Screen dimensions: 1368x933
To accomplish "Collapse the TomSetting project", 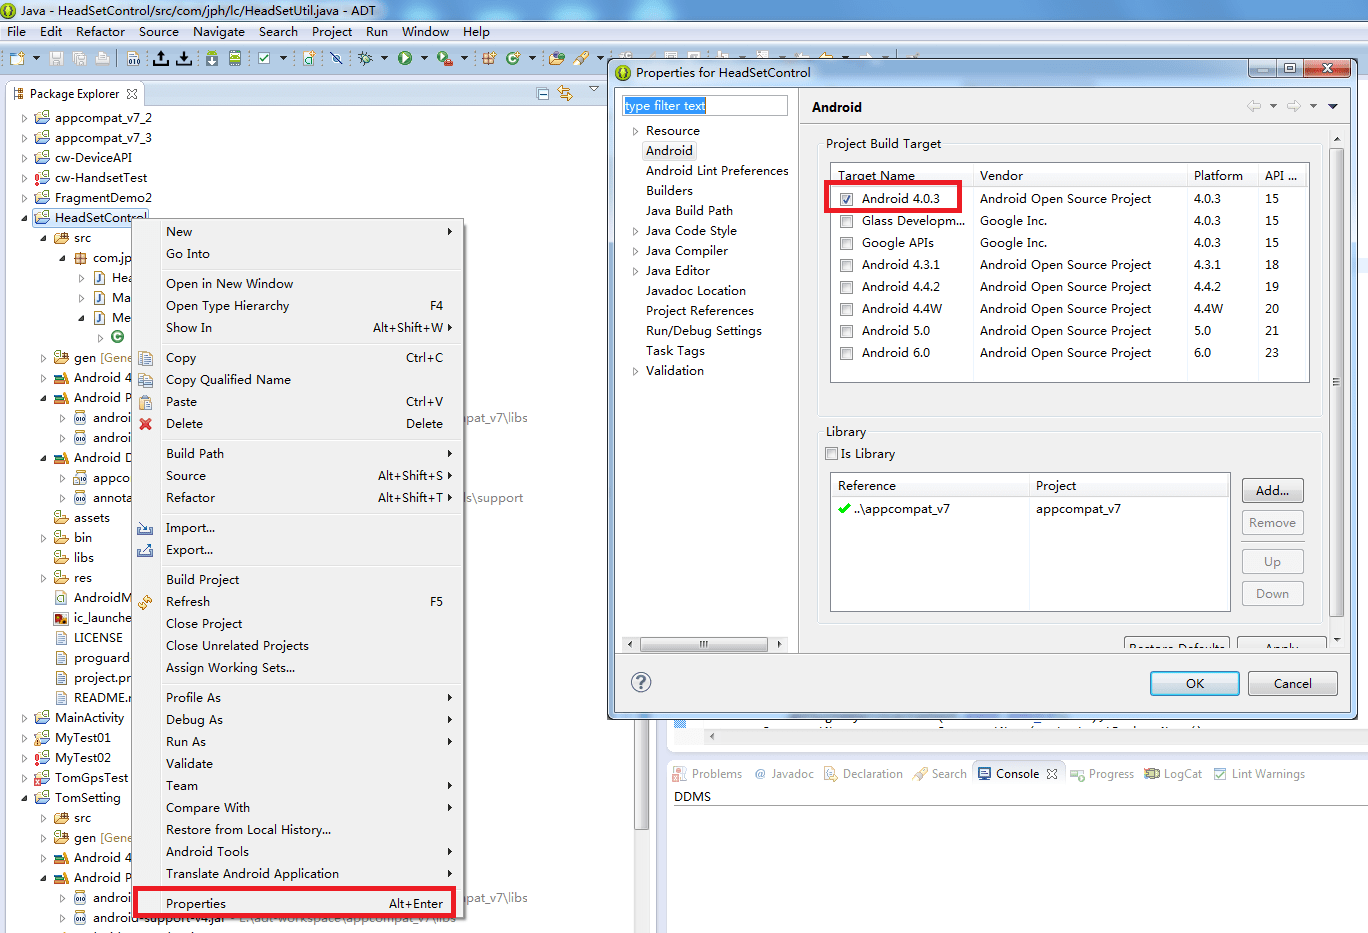I will coord(25,798).
